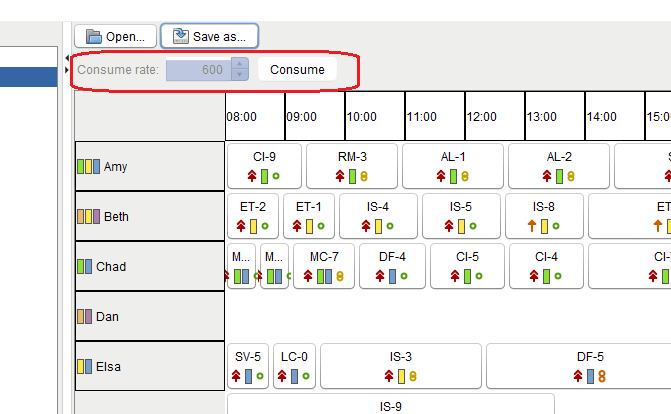The height and width of the screenshot is (414, 671).
Task: Click the Save as disk icon
Action: [x=180, y=36]
